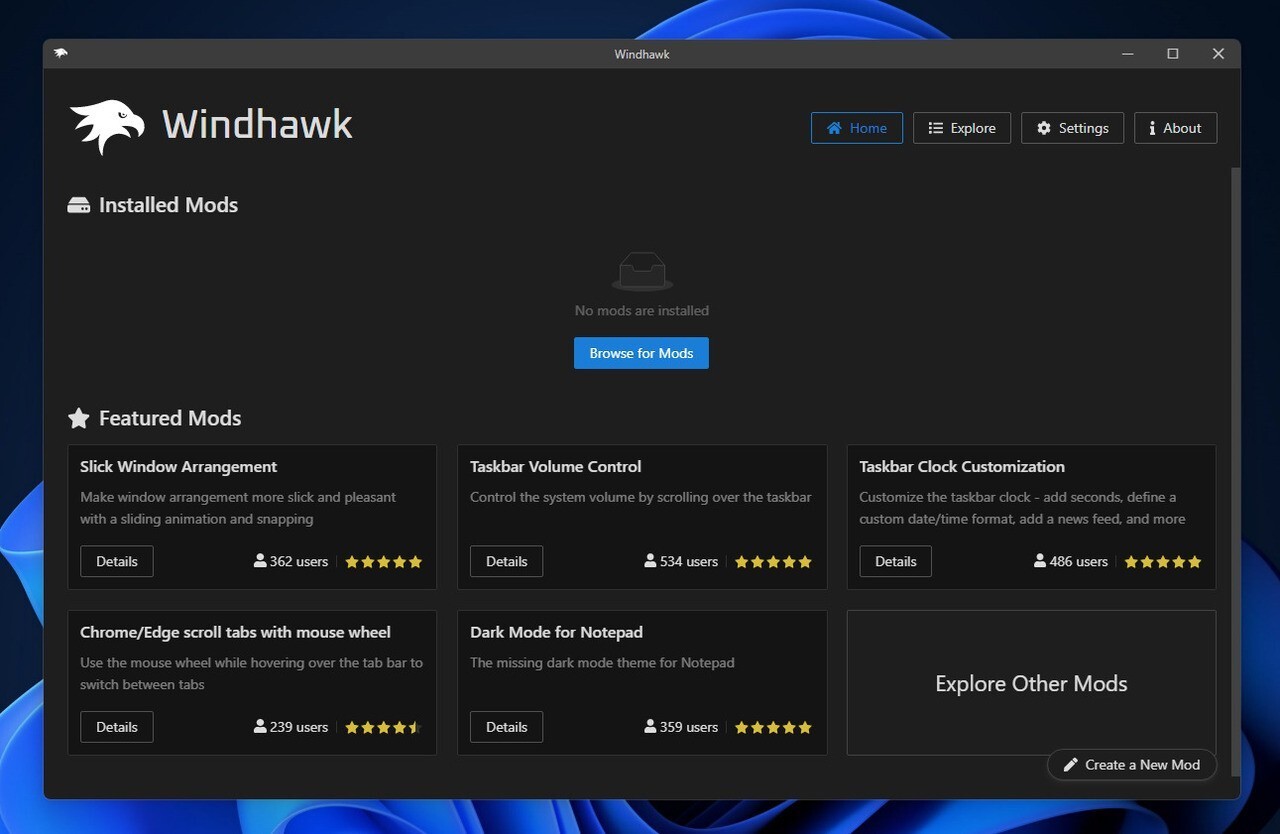Image resolution: width=1280 pixels, height=834 pixels.
Task: Click the user icon beside 239 users
Action: click(260, 726)
